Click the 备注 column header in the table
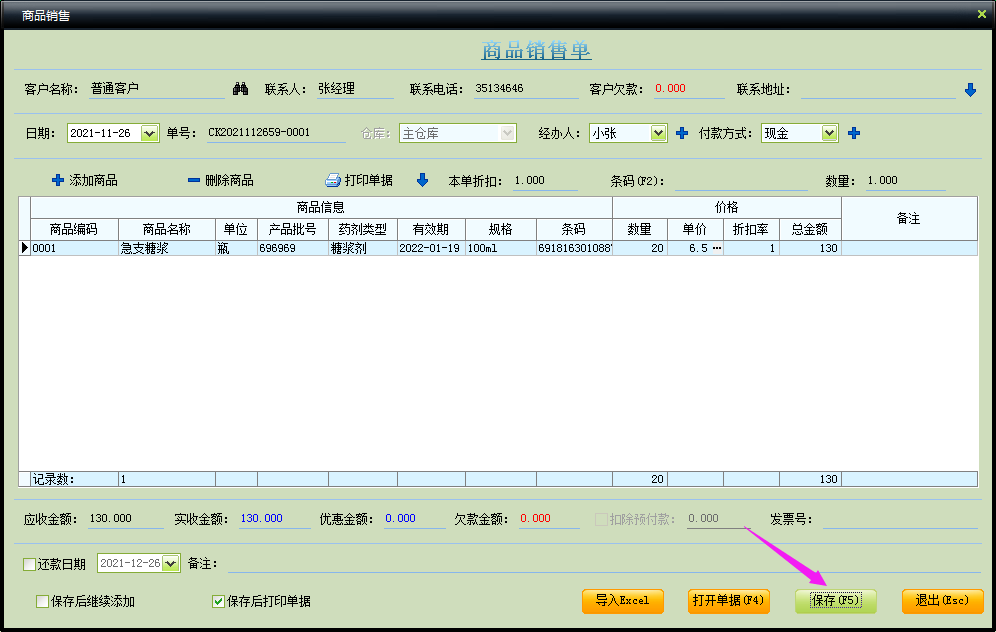This screenshot has width=996, height=632. click(x=909, y=219)
